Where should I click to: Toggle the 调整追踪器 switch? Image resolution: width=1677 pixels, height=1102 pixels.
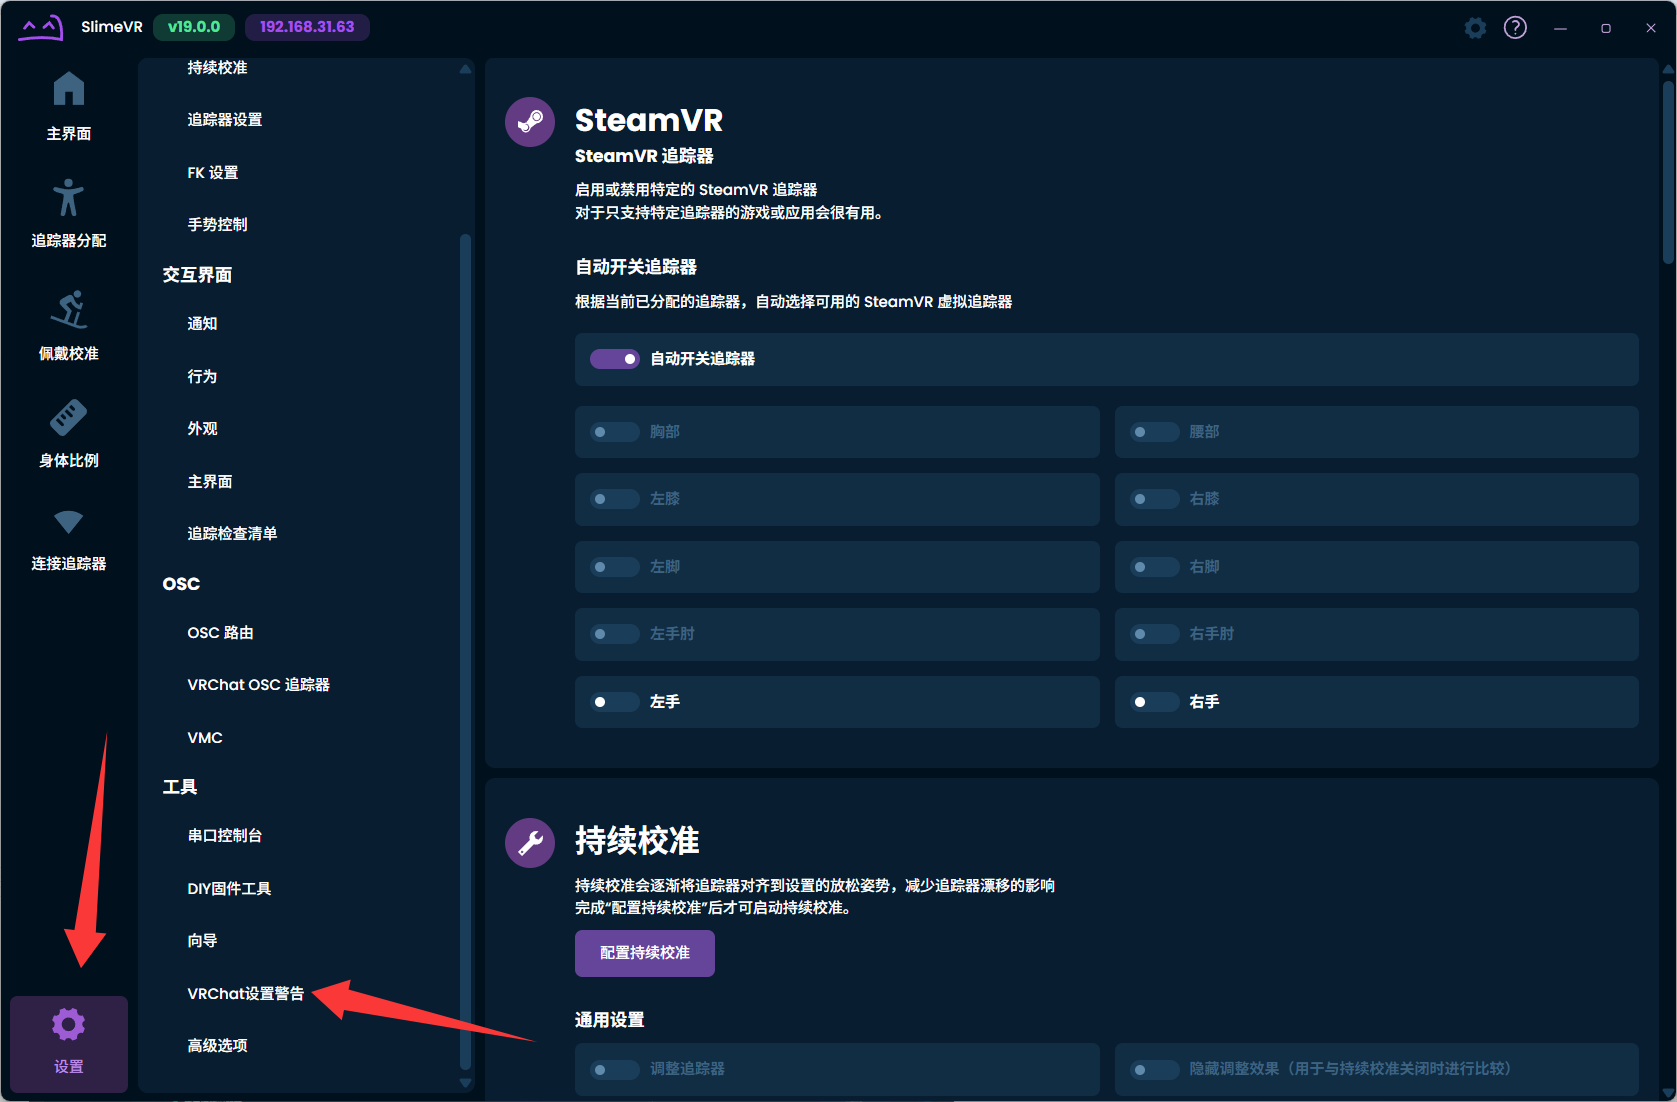click(615, 1070)
